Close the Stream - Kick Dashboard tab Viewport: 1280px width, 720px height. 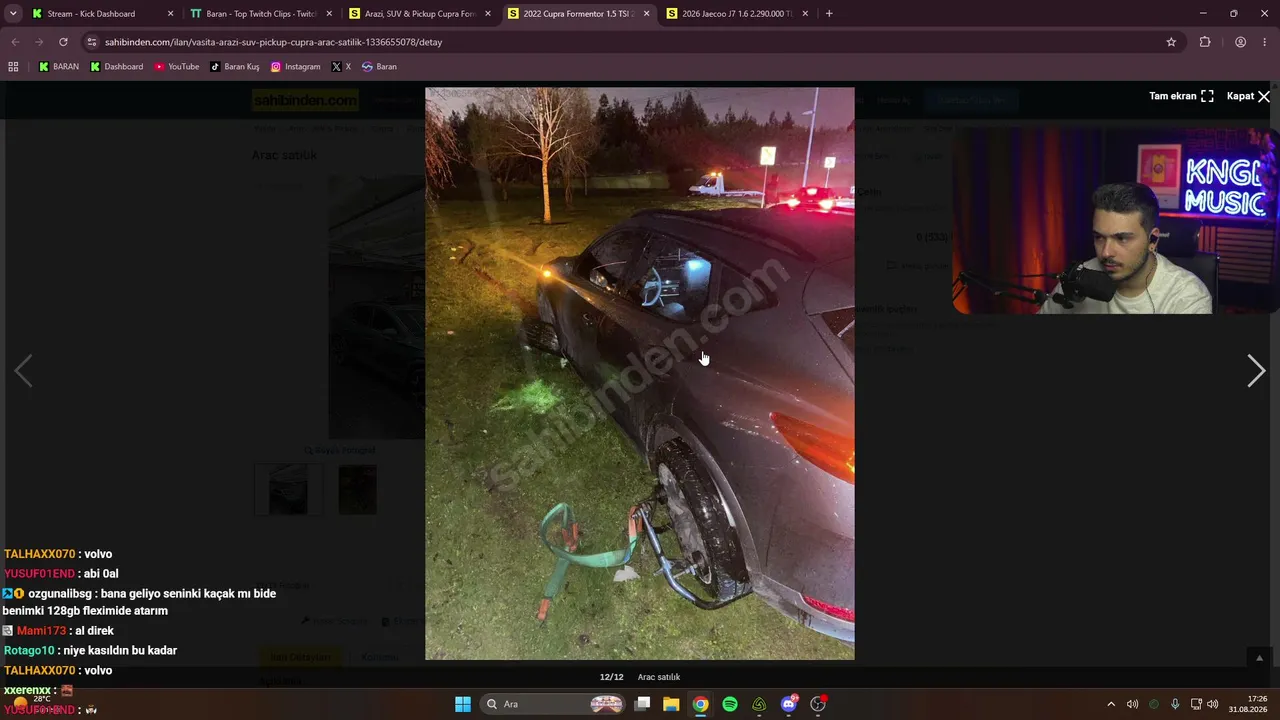coord(170,14)
